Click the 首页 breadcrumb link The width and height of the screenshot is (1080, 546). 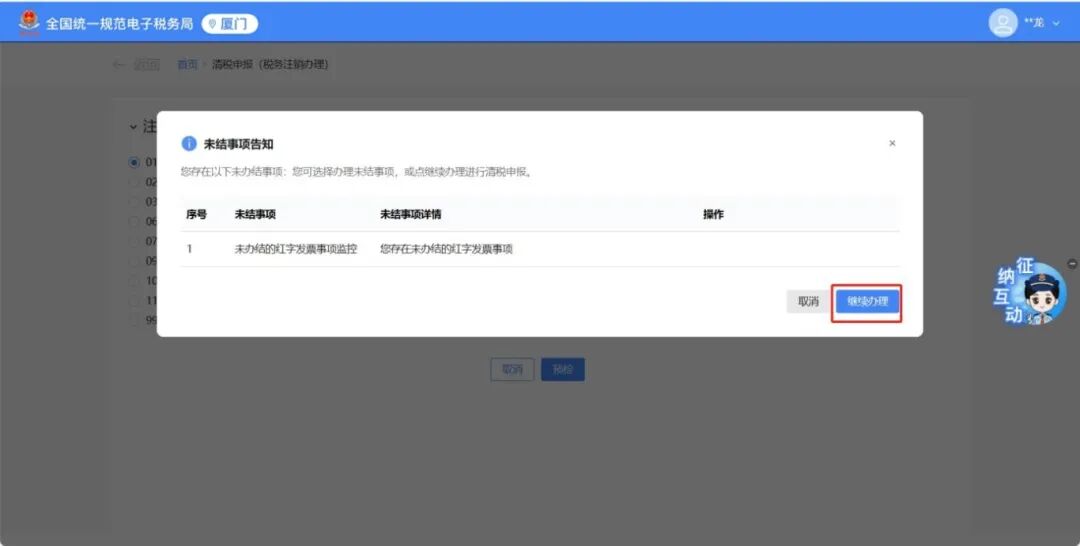coord(187,65)
